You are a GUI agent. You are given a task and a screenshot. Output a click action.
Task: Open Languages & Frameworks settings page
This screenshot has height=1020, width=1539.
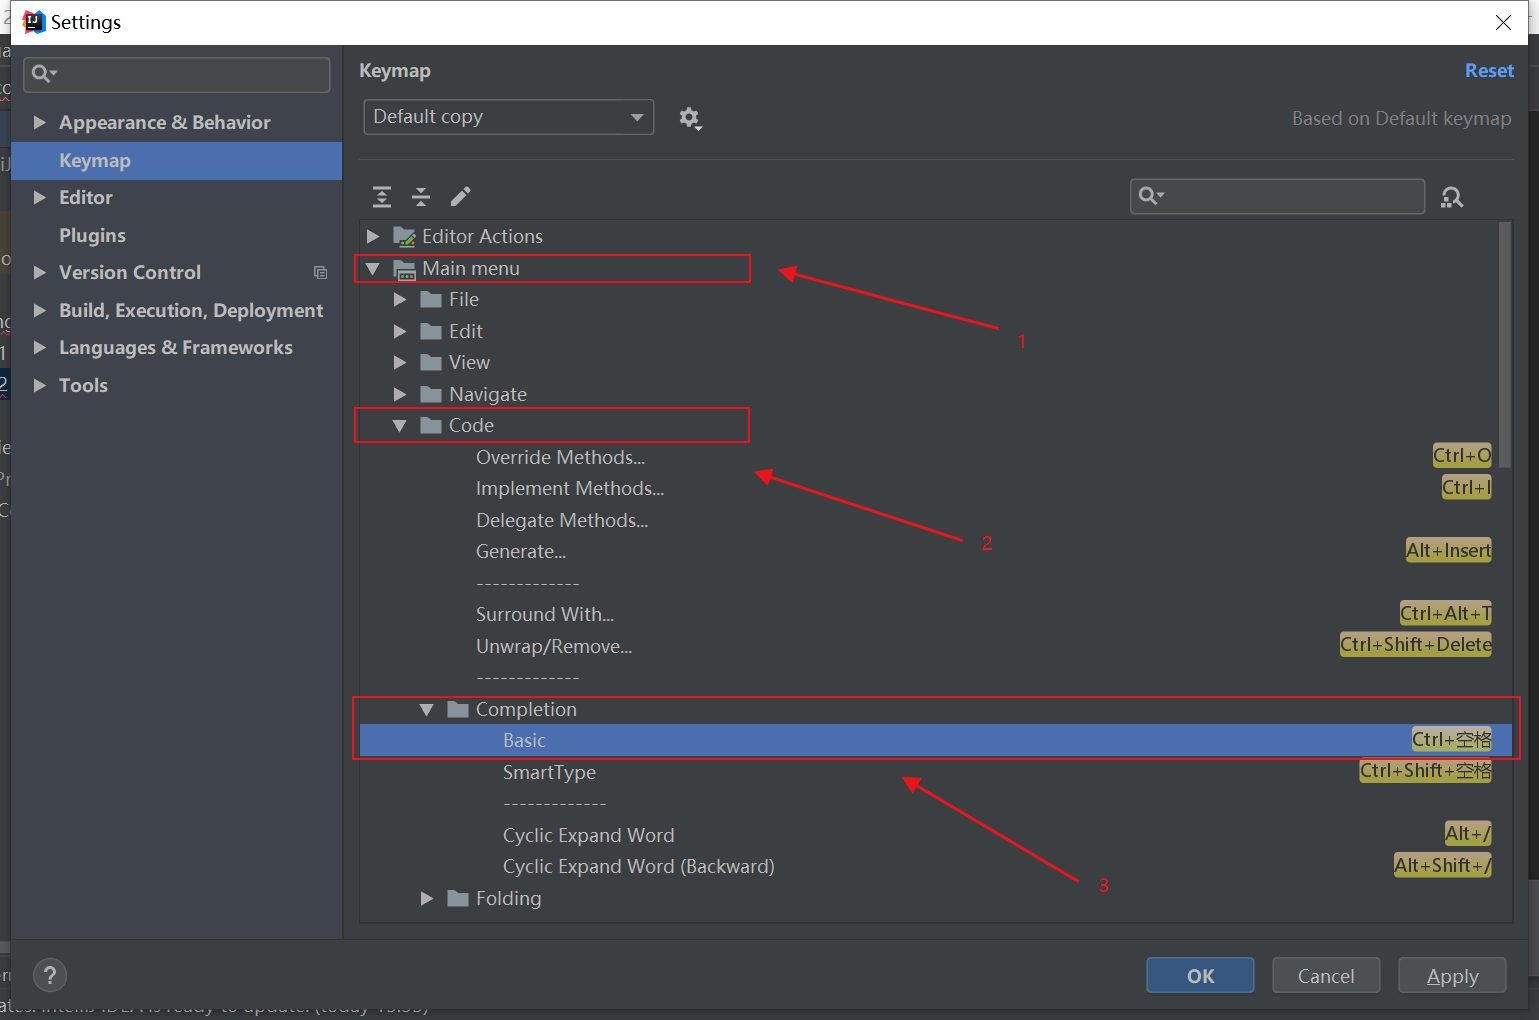pos(176,348)
